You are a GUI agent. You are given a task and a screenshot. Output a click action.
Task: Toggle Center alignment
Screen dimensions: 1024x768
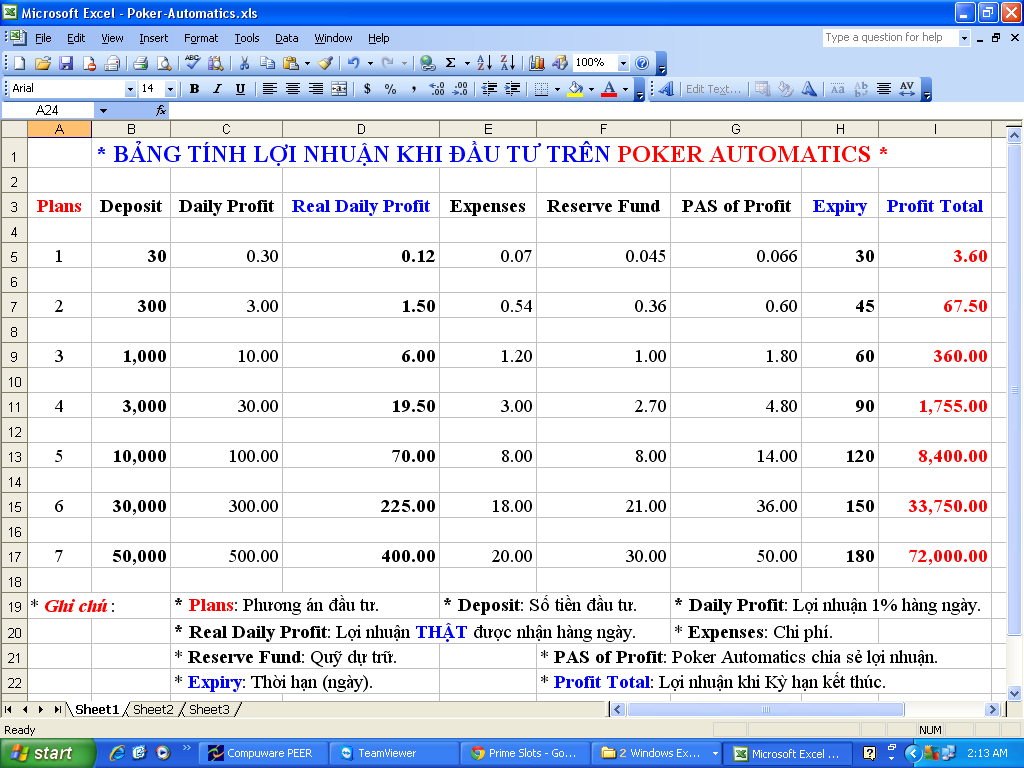[293, 89]
